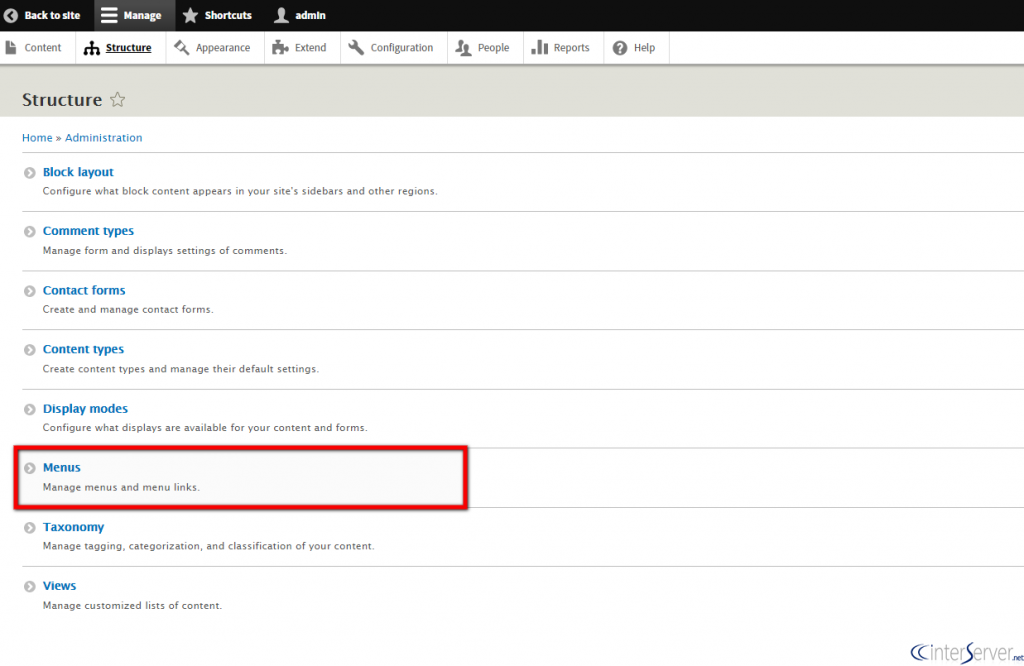Click the Back to site arrow icon
The image size is (1024, 666).
11,15
